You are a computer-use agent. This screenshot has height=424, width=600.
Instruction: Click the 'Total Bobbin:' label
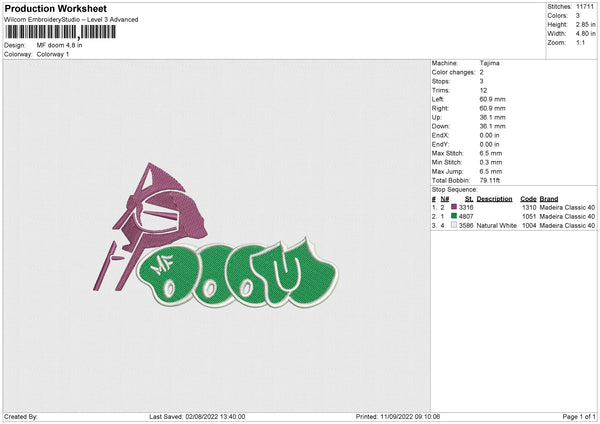coord(451,181)
